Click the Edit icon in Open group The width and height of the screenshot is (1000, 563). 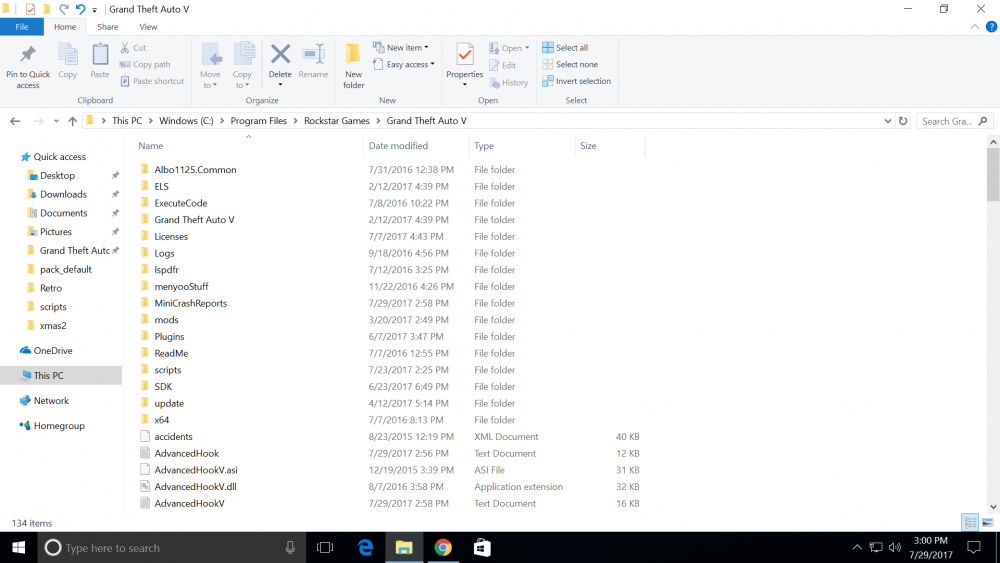coord(494,65)
